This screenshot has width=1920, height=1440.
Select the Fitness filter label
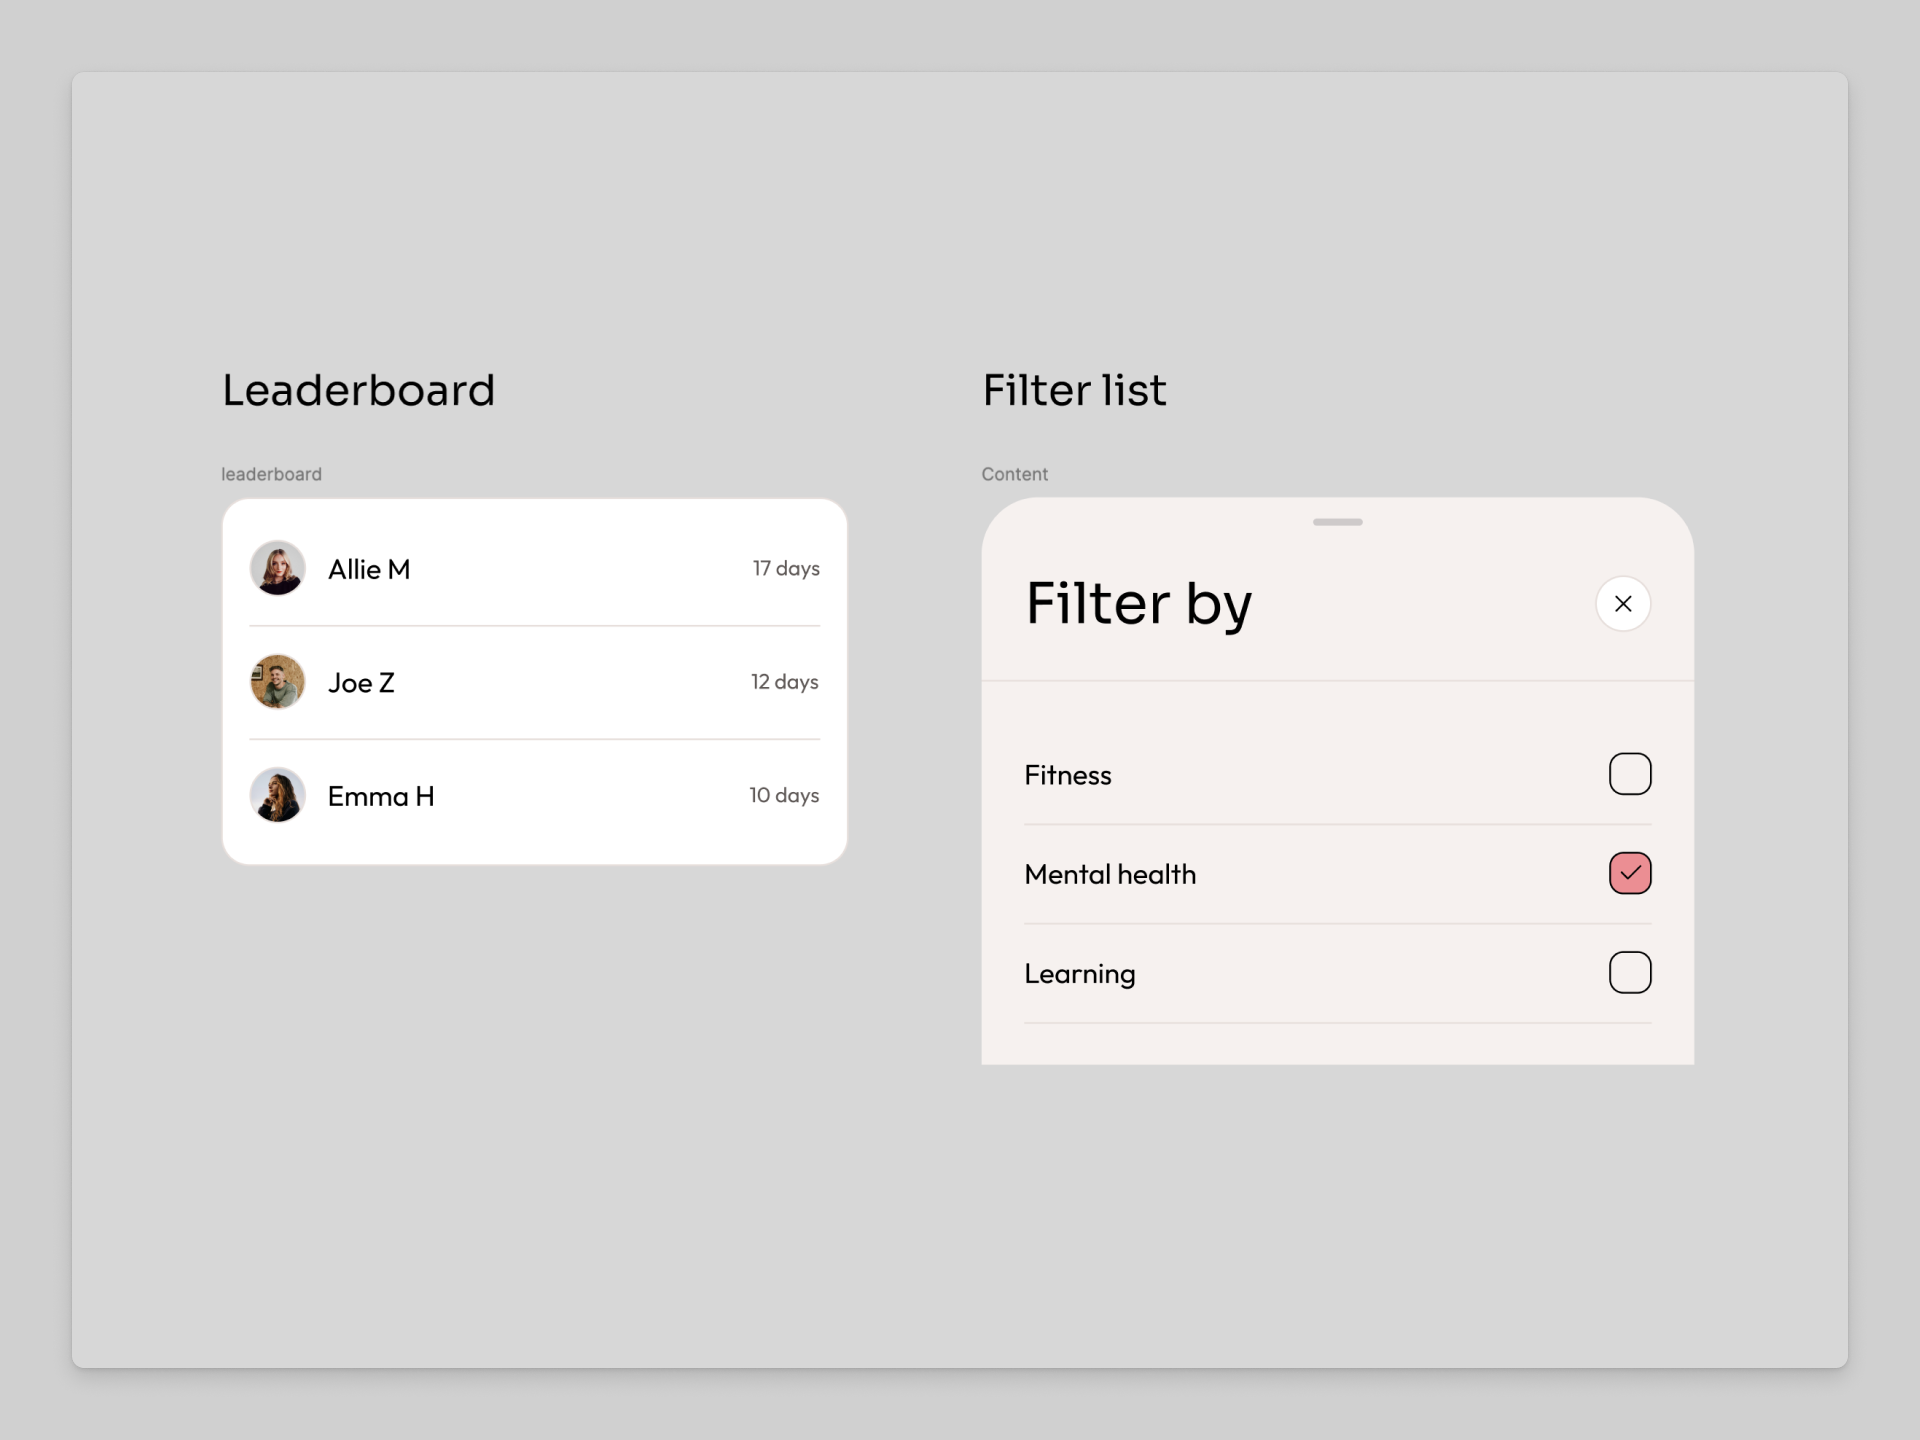click(x=1068, y=776)
